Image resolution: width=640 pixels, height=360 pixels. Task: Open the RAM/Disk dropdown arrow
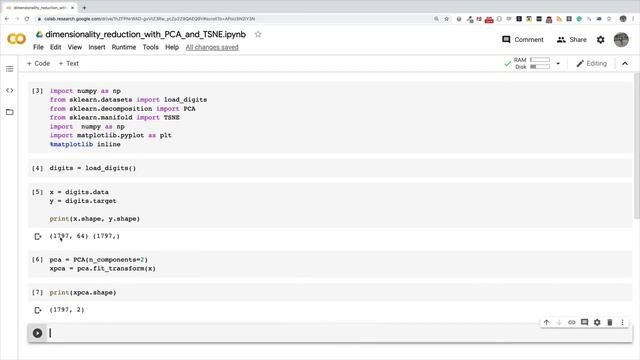coord(558,64)
